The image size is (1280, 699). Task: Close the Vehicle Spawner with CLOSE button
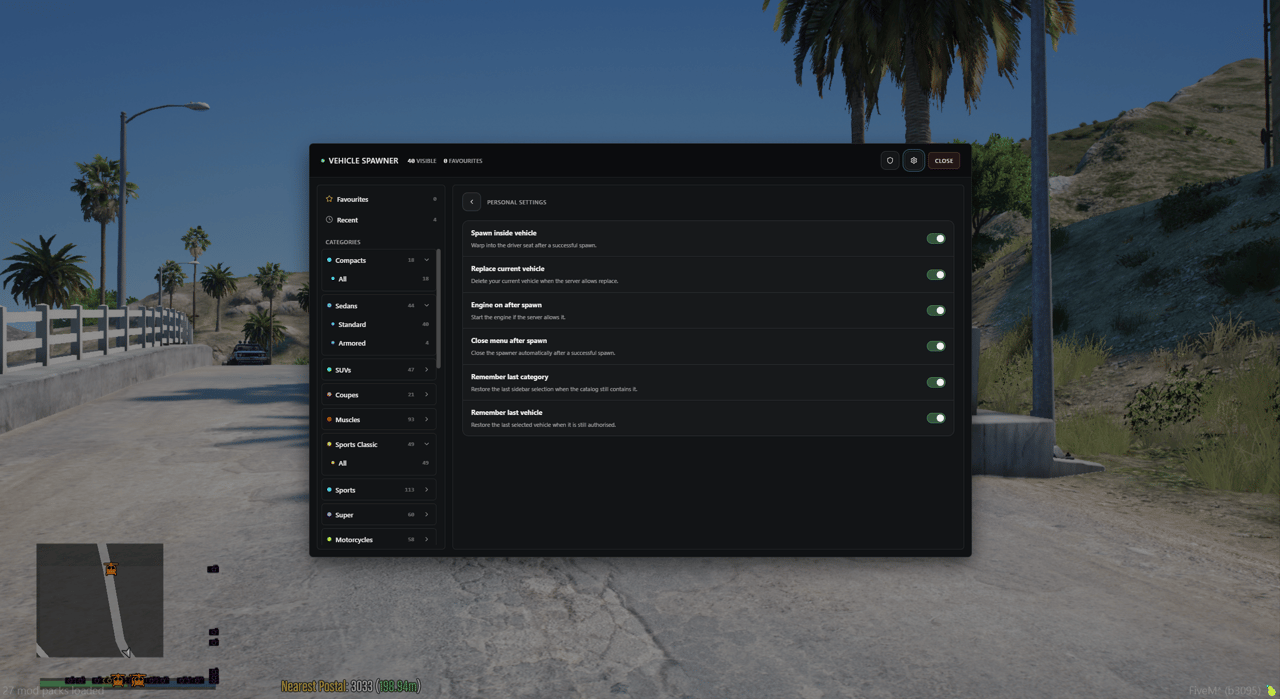tap(944, 160)
